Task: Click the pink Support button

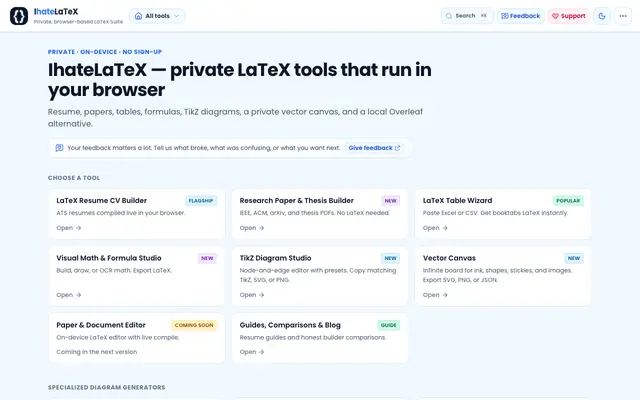Action: click(569, 16)
